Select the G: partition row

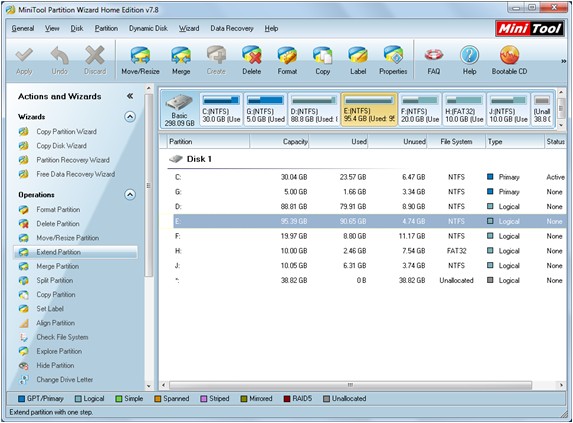pyautogui.click(x=369, y=192)
